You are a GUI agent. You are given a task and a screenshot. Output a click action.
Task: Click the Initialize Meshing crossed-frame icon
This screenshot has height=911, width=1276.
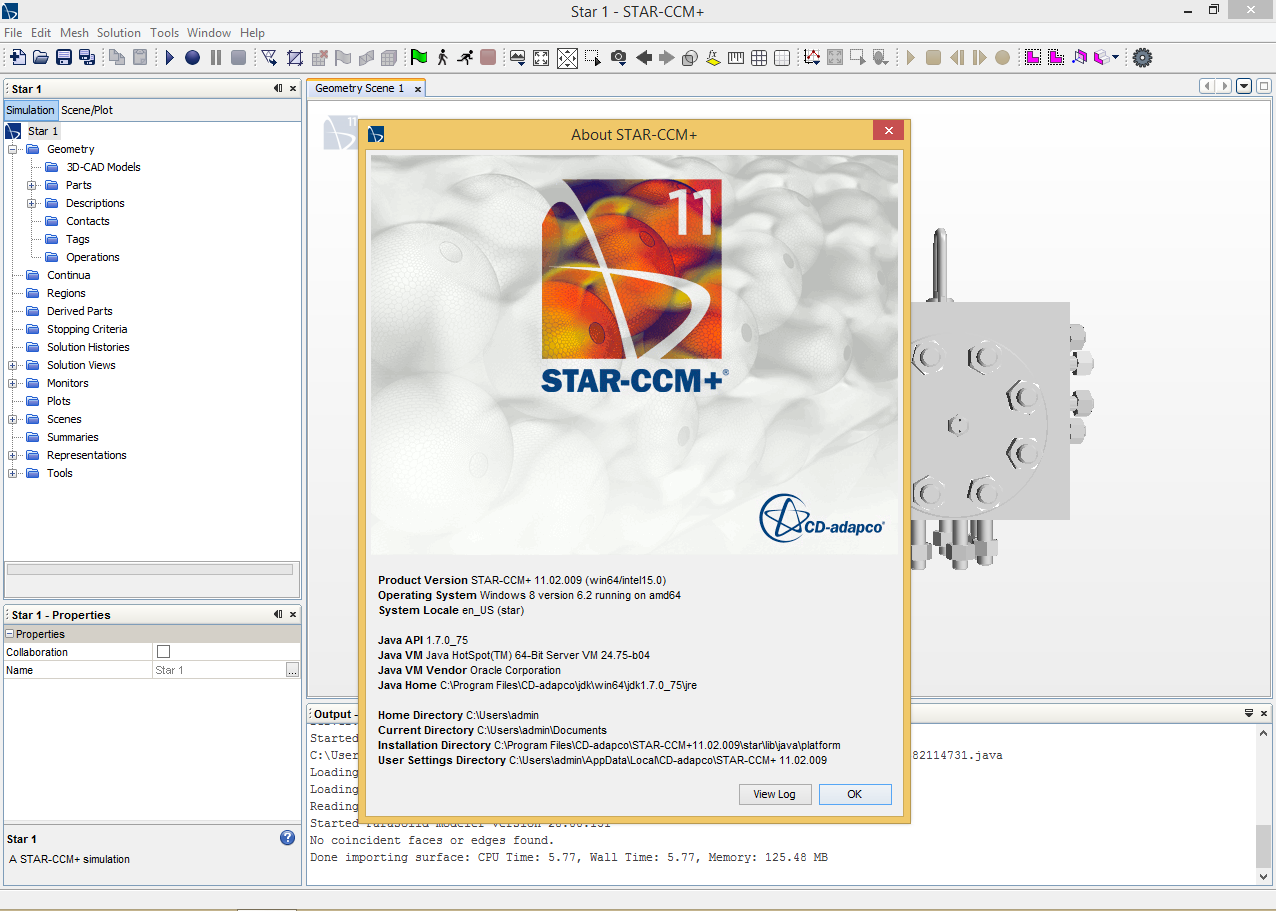click(295, 58)
